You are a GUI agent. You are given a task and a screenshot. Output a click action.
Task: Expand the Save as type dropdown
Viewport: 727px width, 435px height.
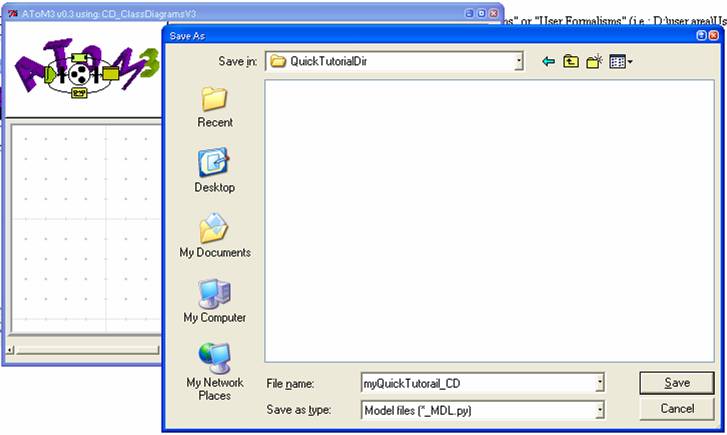point(599,410)
